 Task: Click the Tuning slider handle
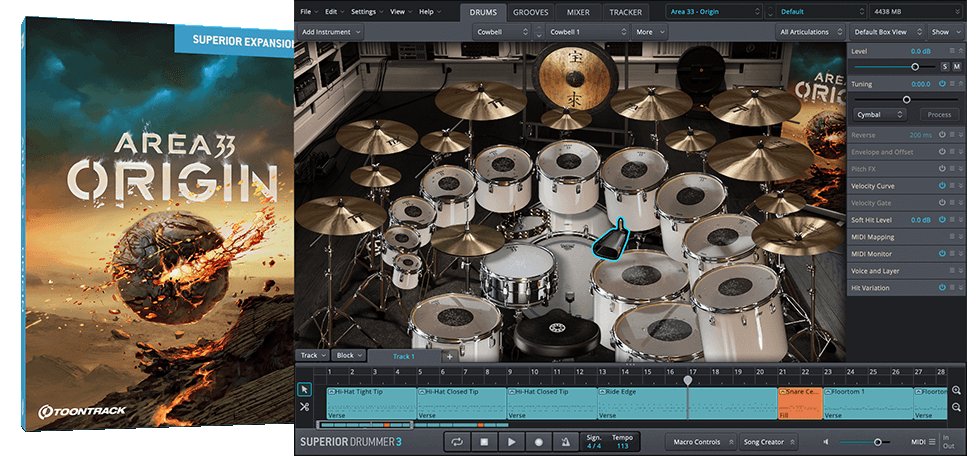tap(906, 100)
